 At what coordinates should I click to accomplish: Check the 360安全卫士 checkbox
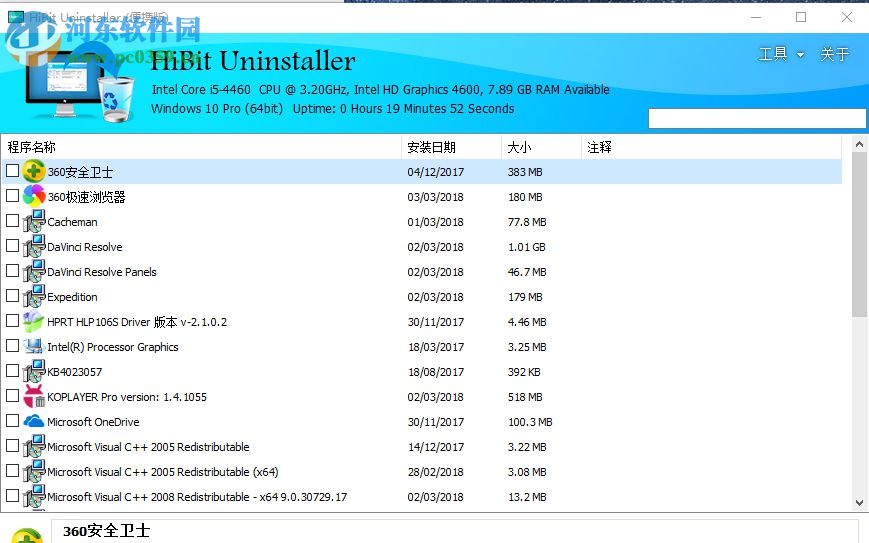[12, 171]
